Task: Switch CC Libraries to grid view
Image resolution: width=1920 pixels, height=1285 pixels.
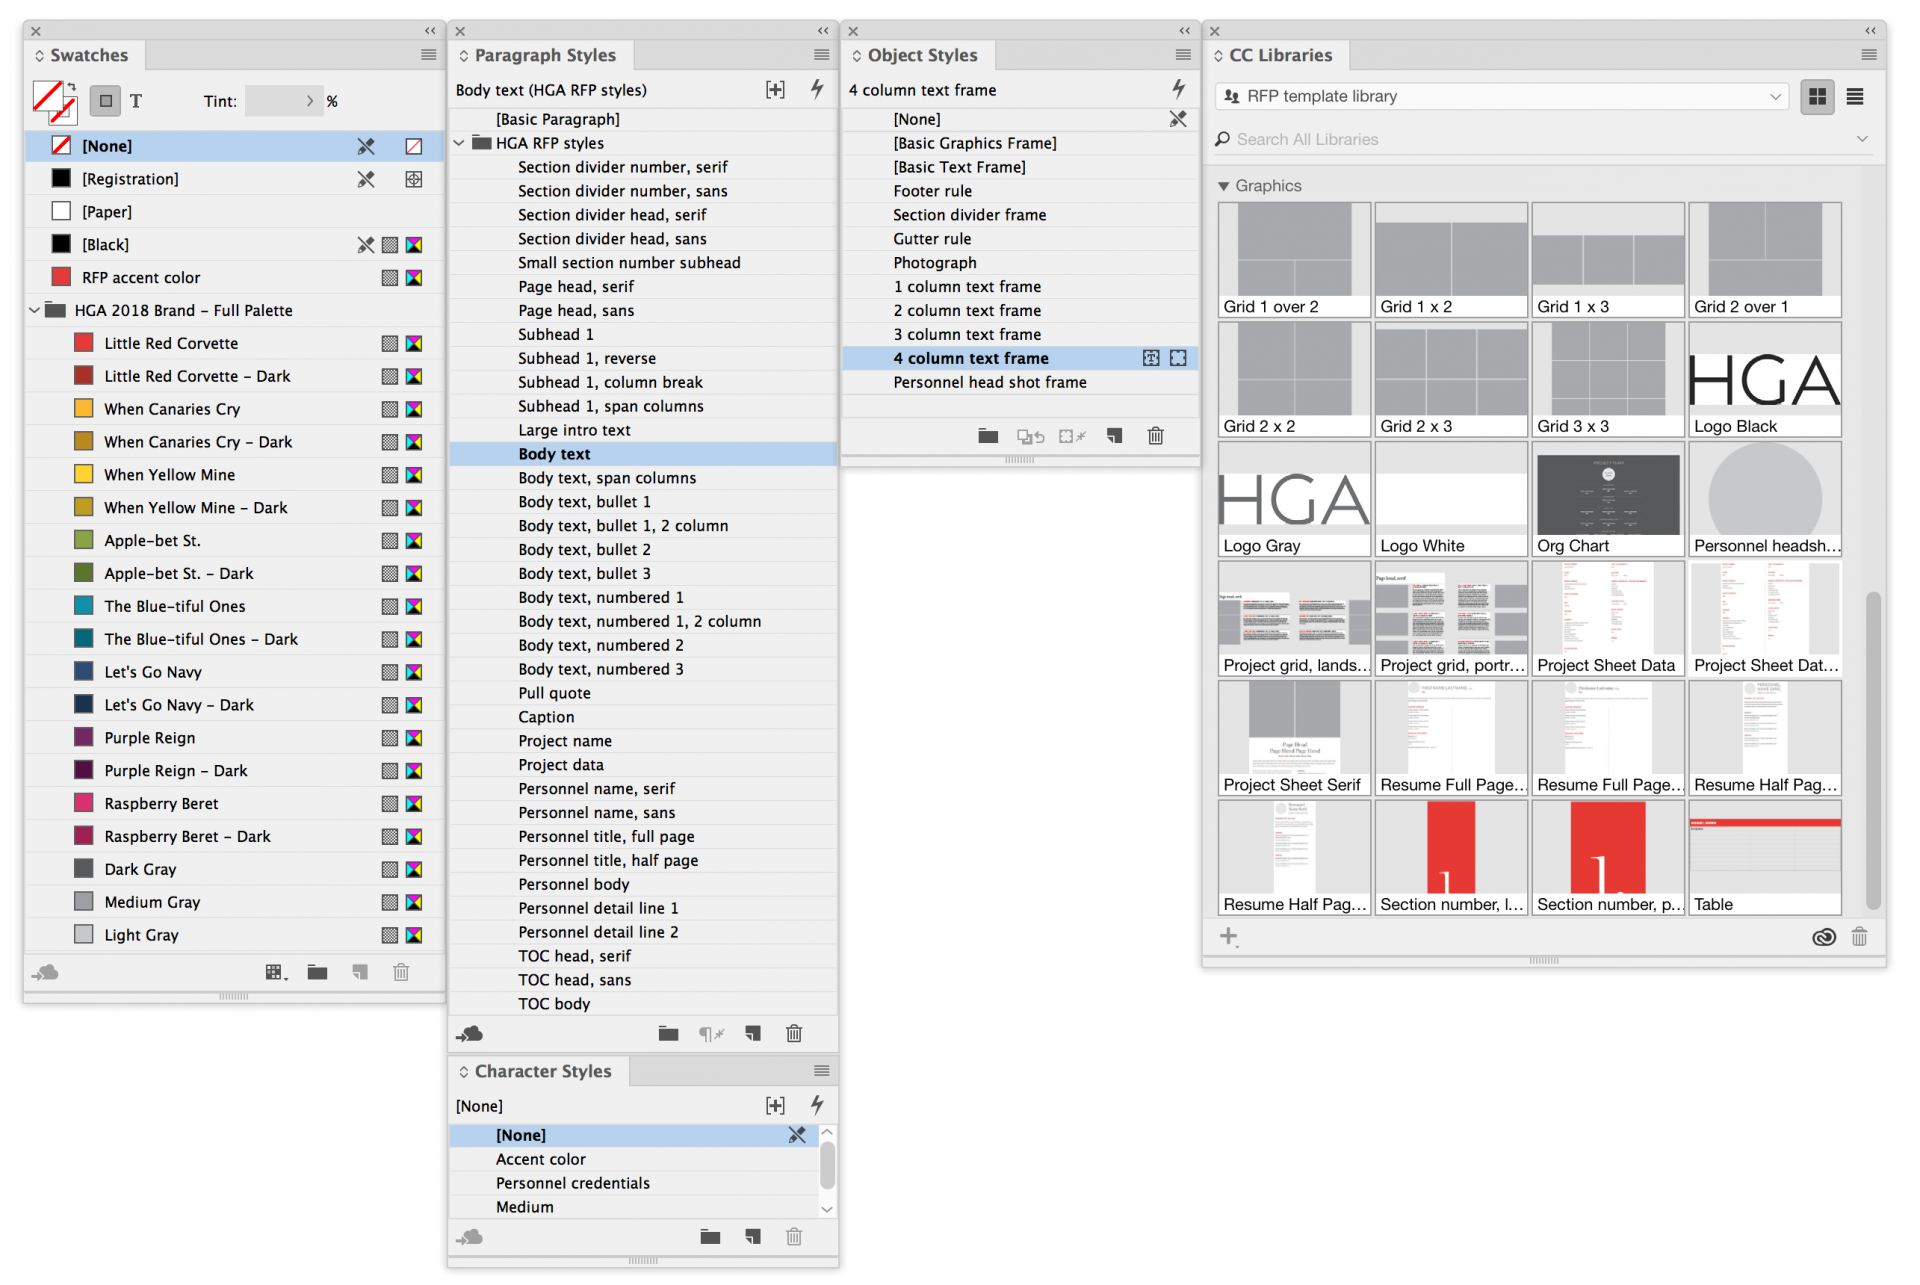Action: (x=1817, y=97)
